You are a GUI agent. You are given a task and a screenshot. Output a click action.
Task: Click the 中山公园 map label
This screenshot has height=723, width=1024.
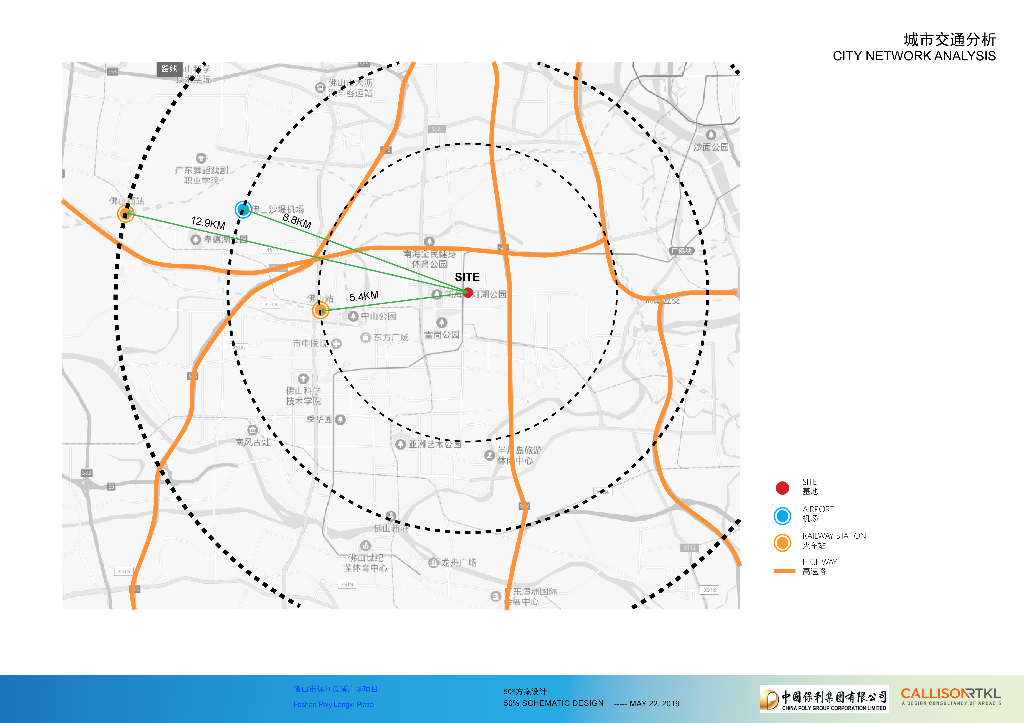[379, 316]
